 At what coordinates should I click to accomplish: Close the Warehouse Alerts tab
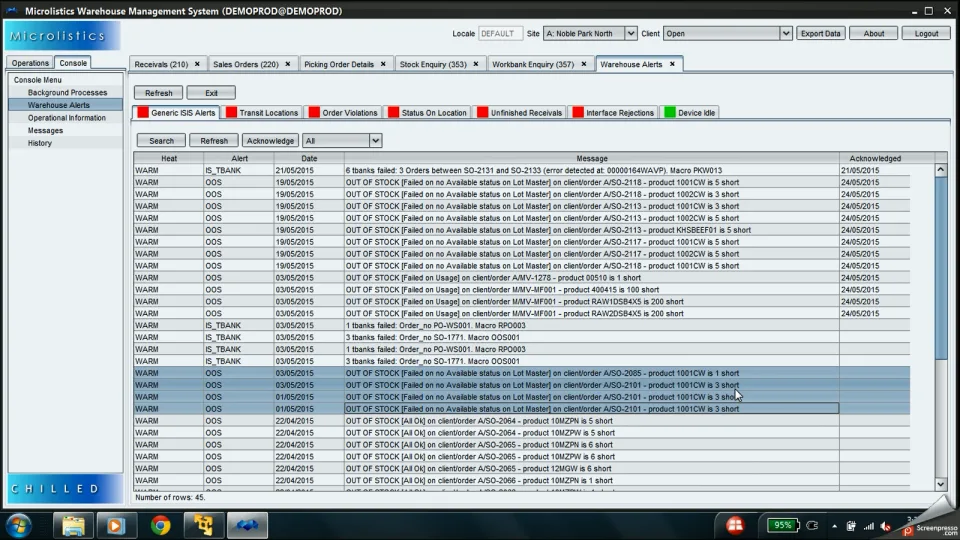[672, 64]
